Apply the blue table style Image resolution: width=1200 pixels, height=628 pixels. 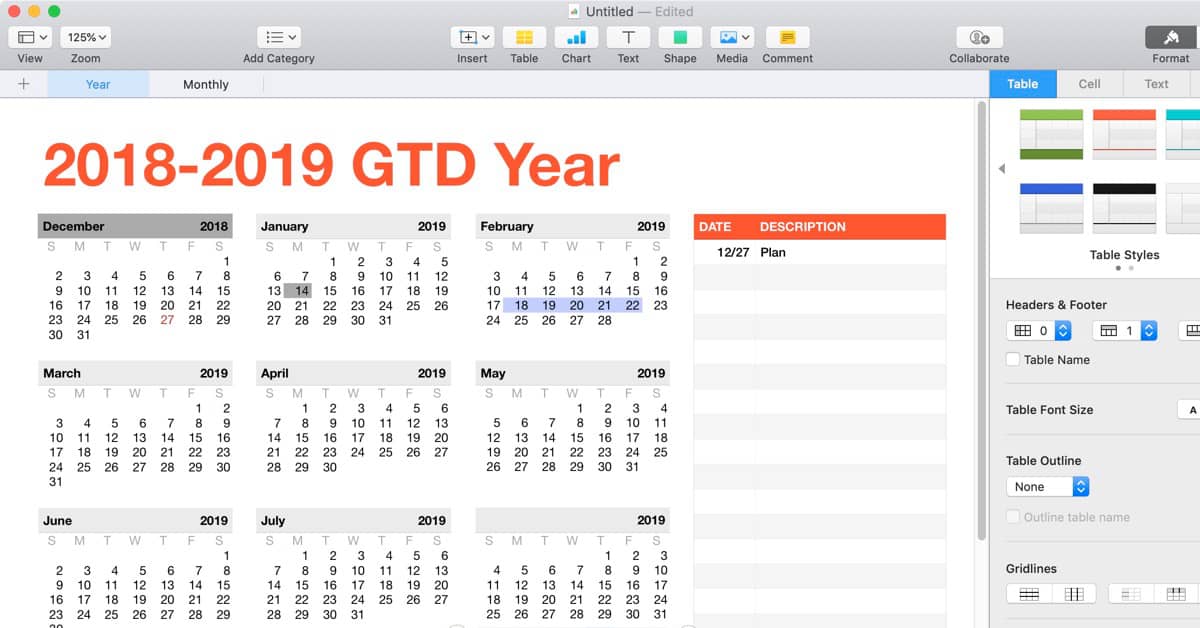point(1051,208)
